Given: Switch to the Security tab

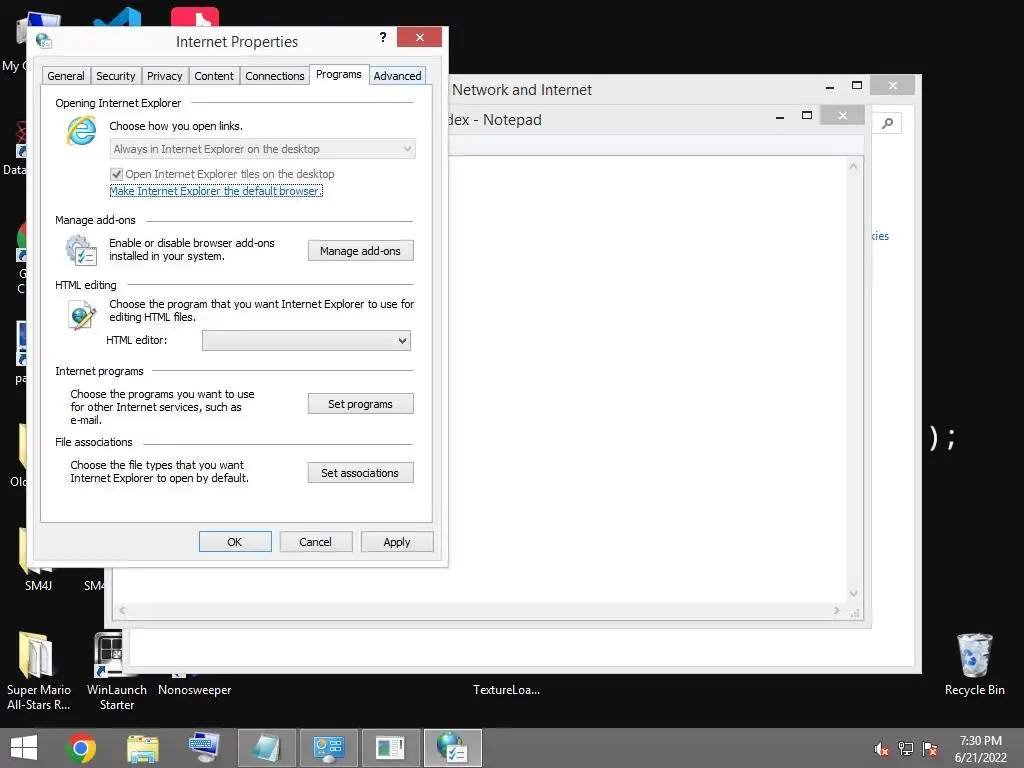Looking at the screenshot, I should [x=116, y=76].
